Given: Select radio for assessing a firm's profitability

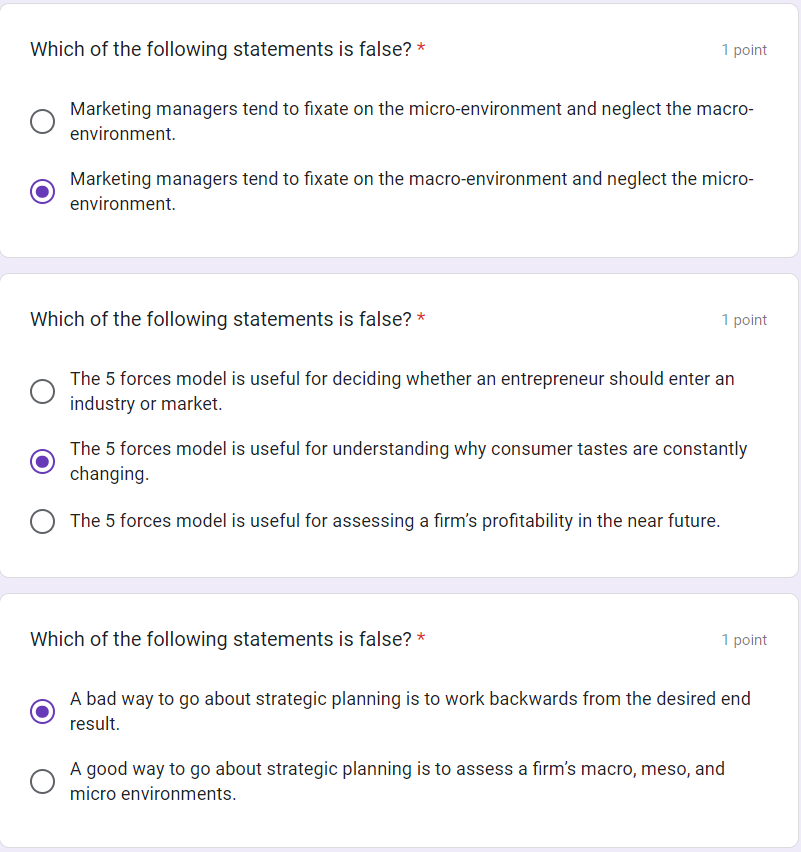Looking at the screenshot, I should pos(42,521).
